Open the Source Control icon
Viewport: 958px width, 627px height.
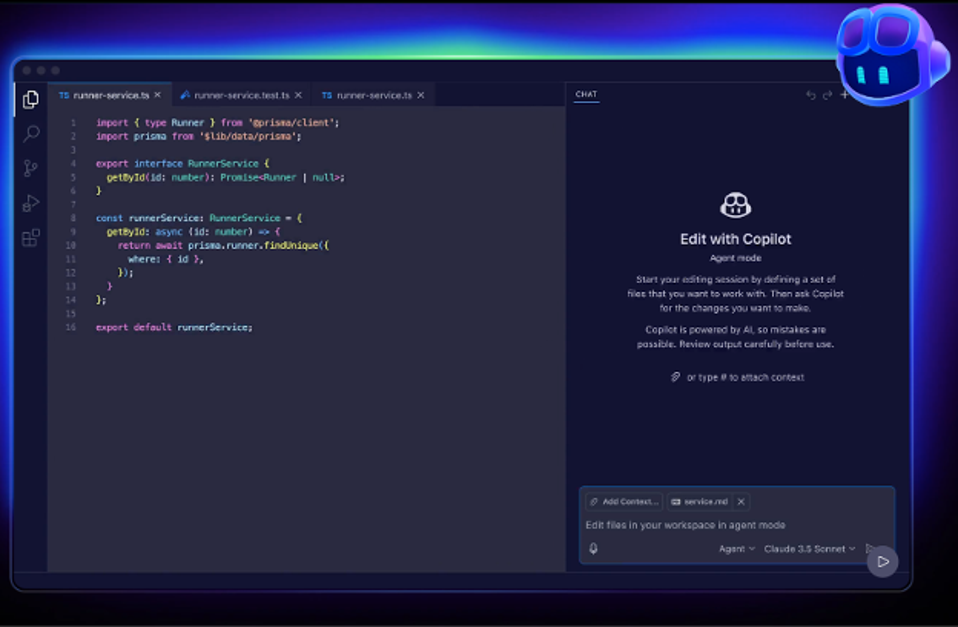(x=31, y=168)
